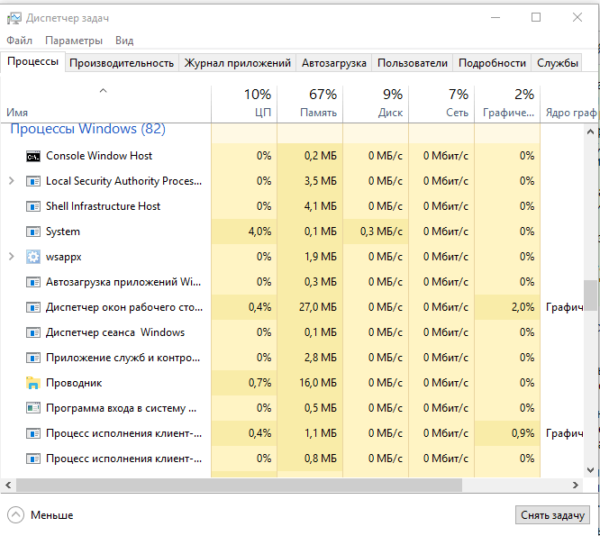Screen dimensions: 600x536
Task: Click the Снять задачу button
Action: pos(553,515)
